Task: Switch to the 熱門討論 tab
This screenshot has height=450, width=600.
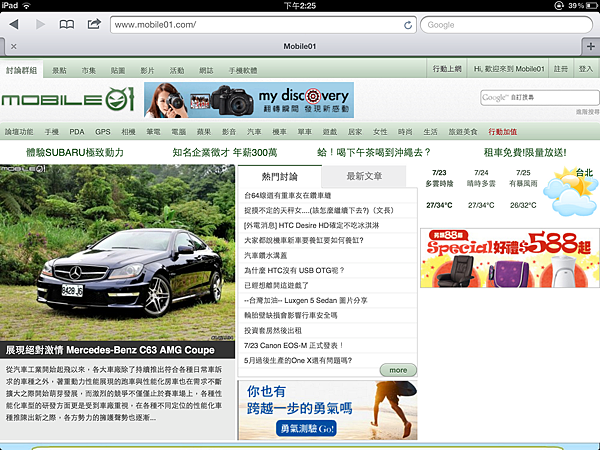Action: point(280,176)
